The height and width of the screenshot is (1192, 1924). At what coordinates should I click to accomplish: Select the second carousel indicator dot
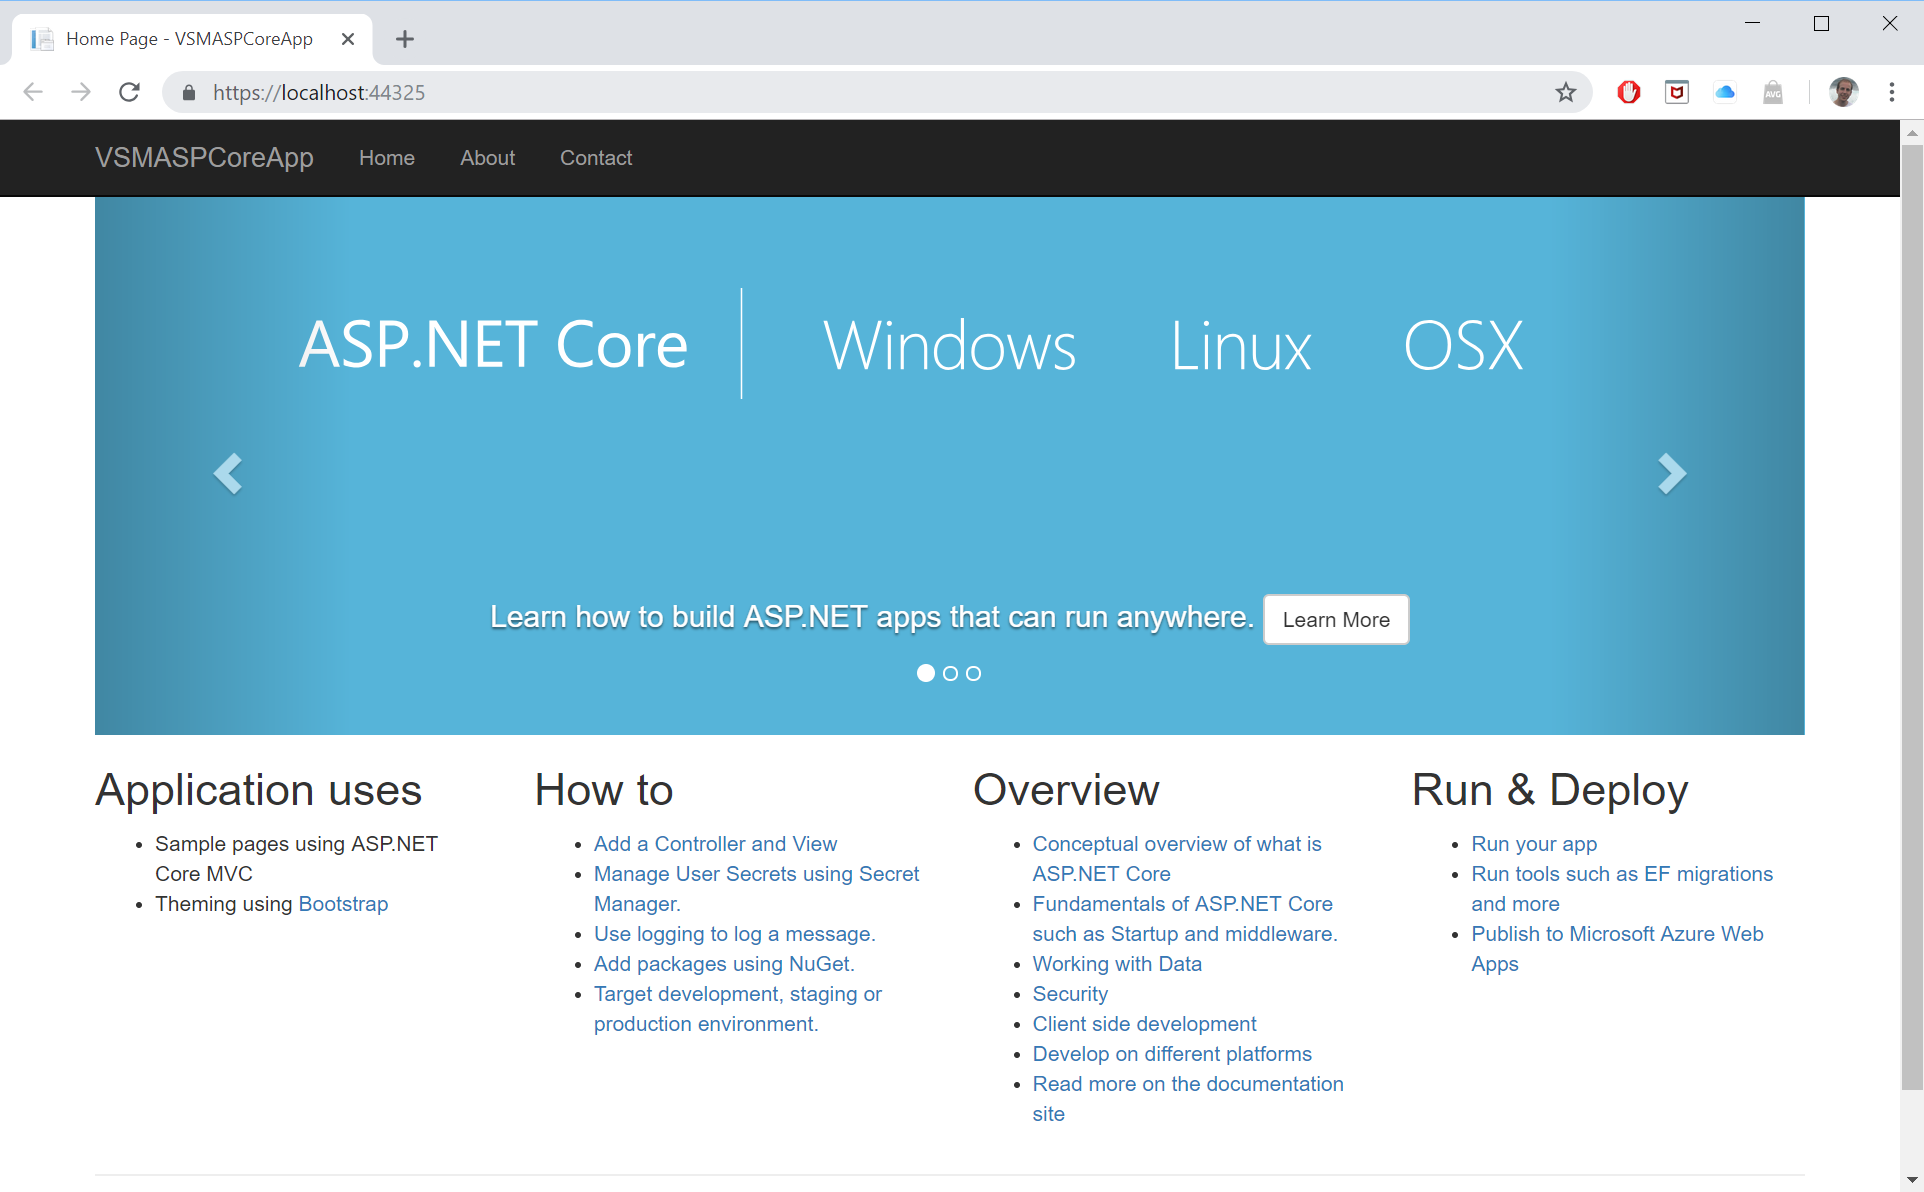point(950,673)
